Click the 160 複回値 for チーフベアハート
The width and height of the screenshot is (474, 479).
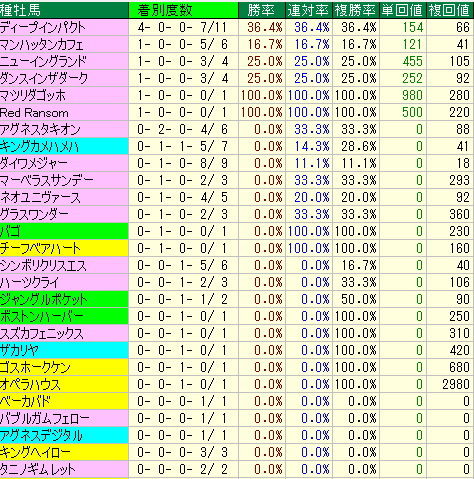[460, 248]
